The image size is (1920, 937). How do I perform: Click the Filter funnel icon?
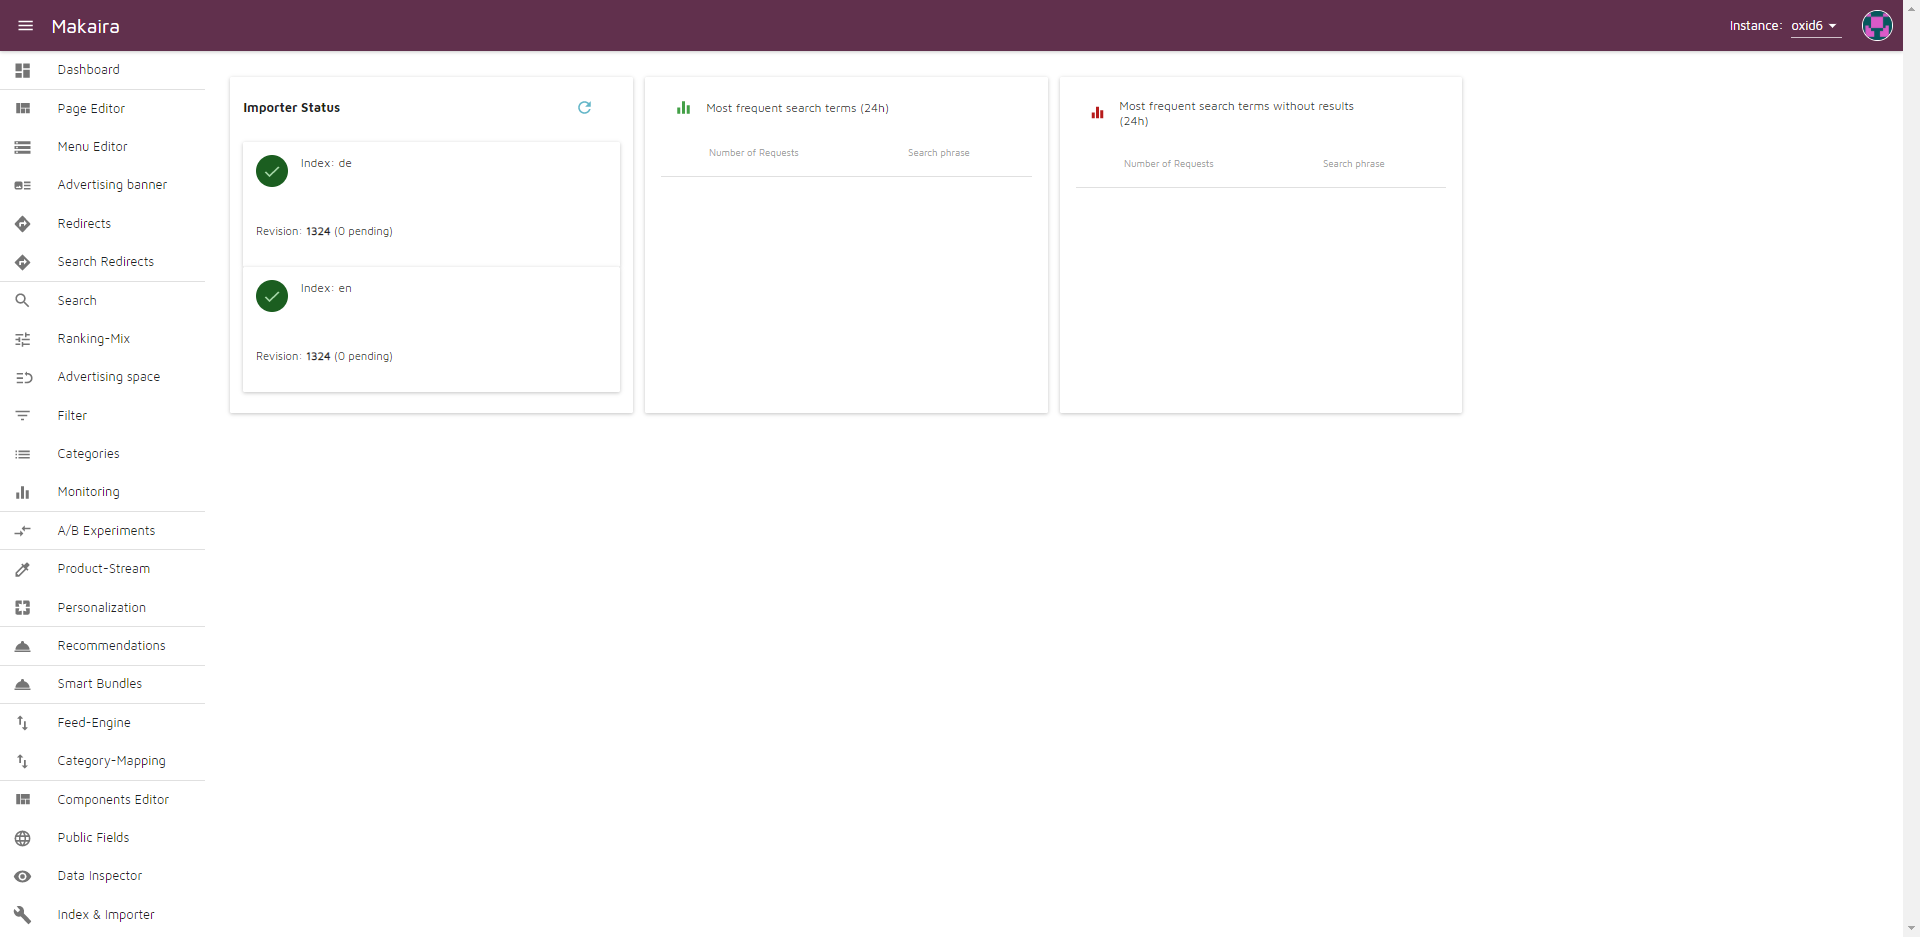(23, 416)
